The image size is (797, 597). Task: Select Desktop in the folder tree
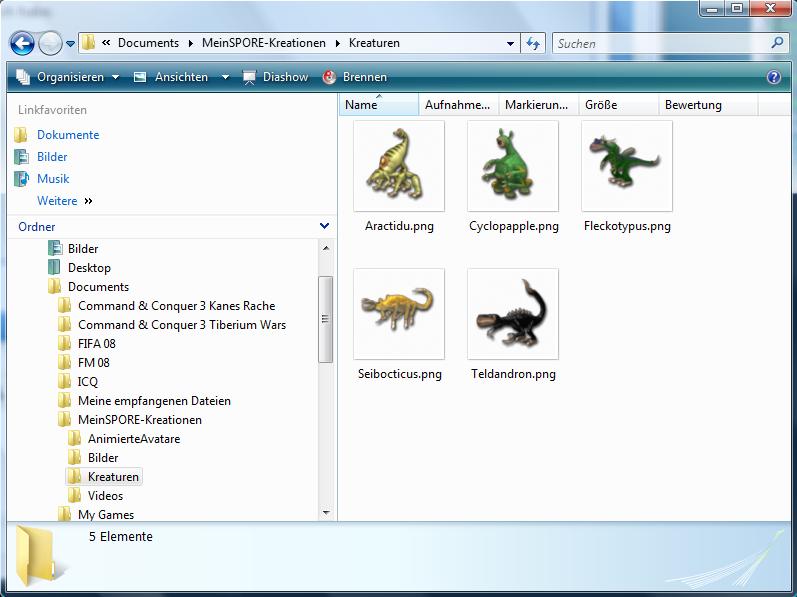(89, 267)
